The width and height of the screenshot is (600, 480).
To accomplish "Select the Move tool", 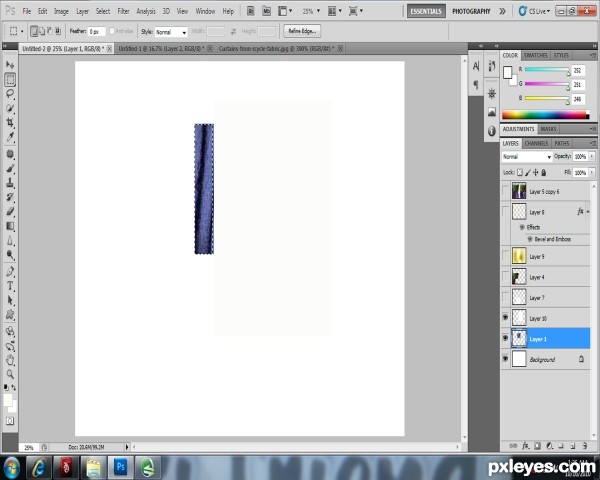I will [10, 65].
